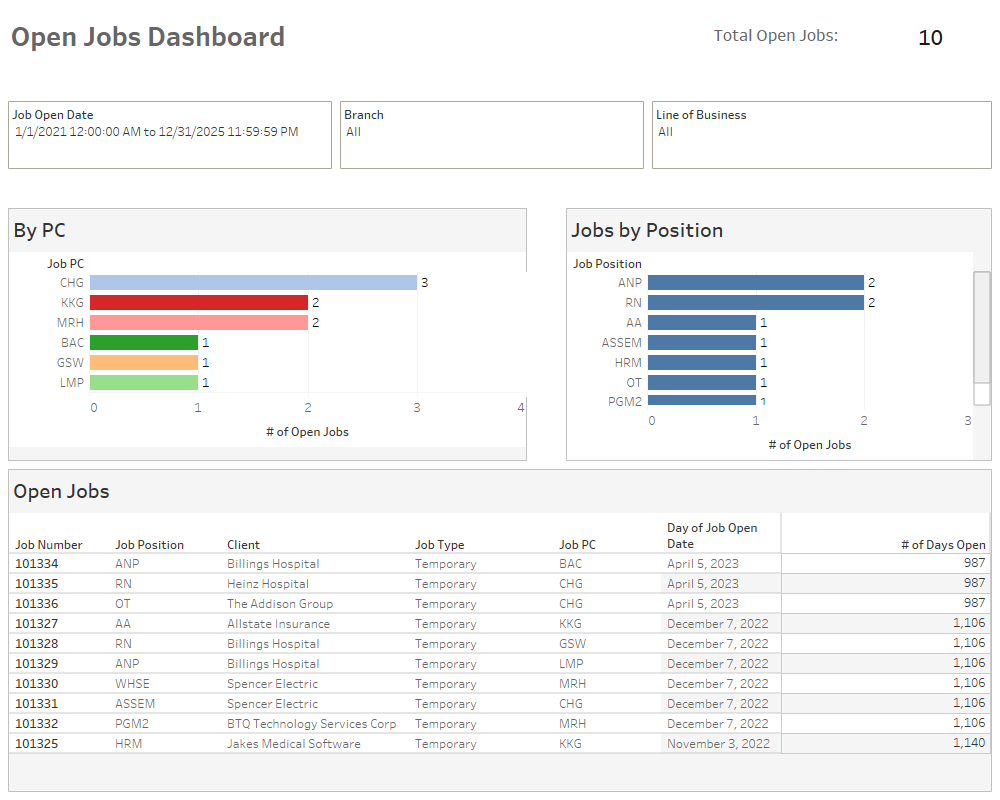
Task: Click the Total Open Jobs count value
Action: click(930, 38)
